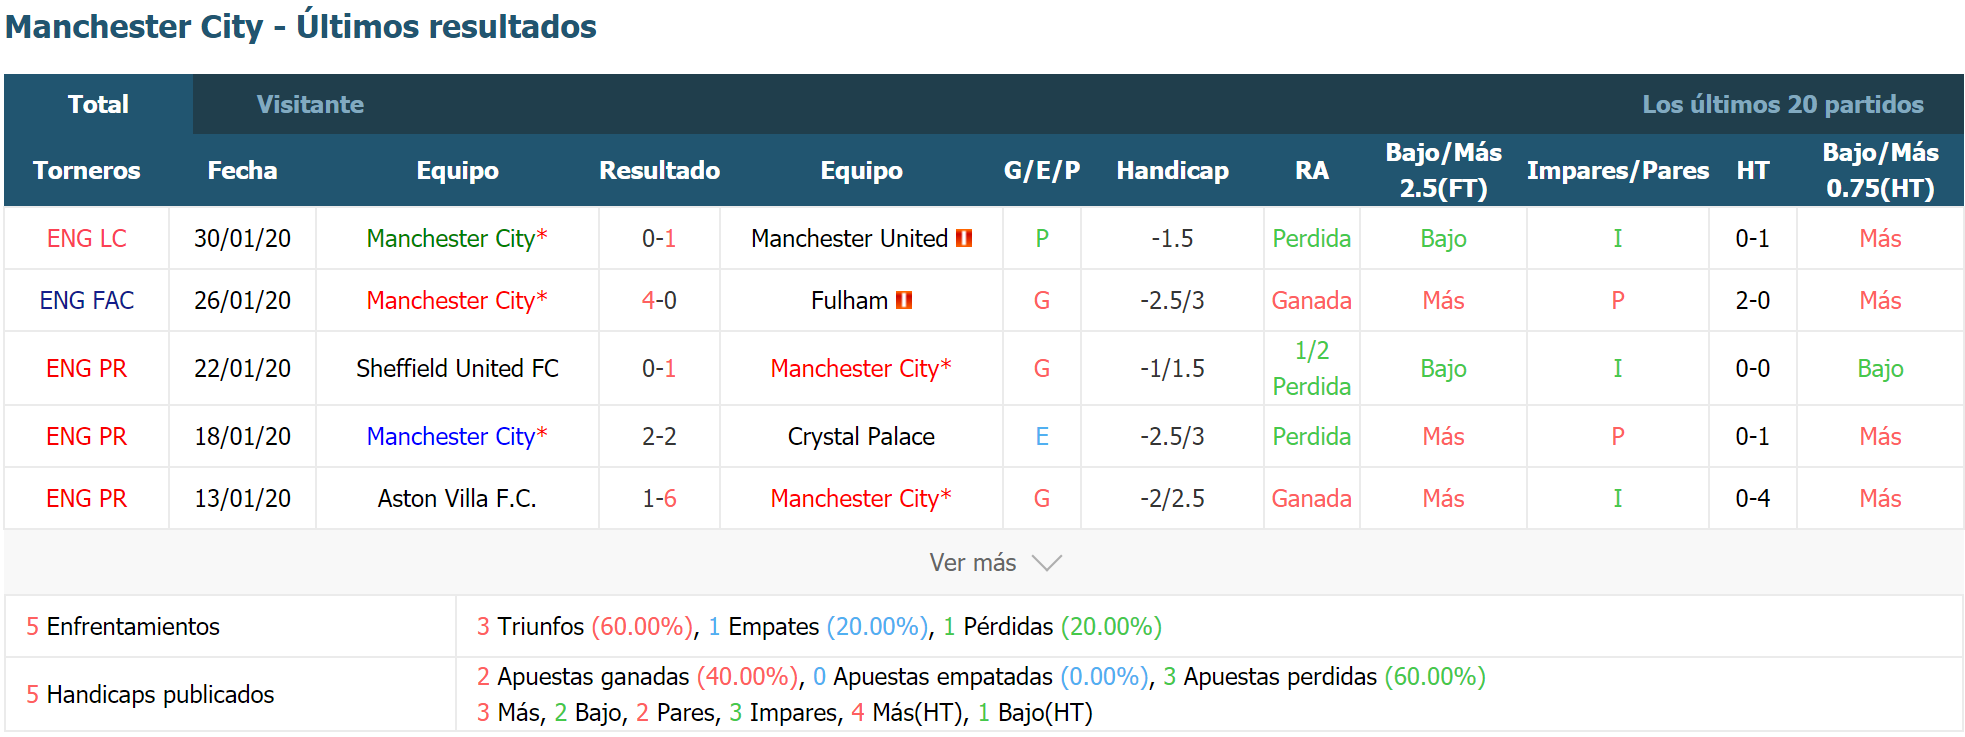Click the Impares/Pares column header
1965x737 pixels.
coord(1618,171)
